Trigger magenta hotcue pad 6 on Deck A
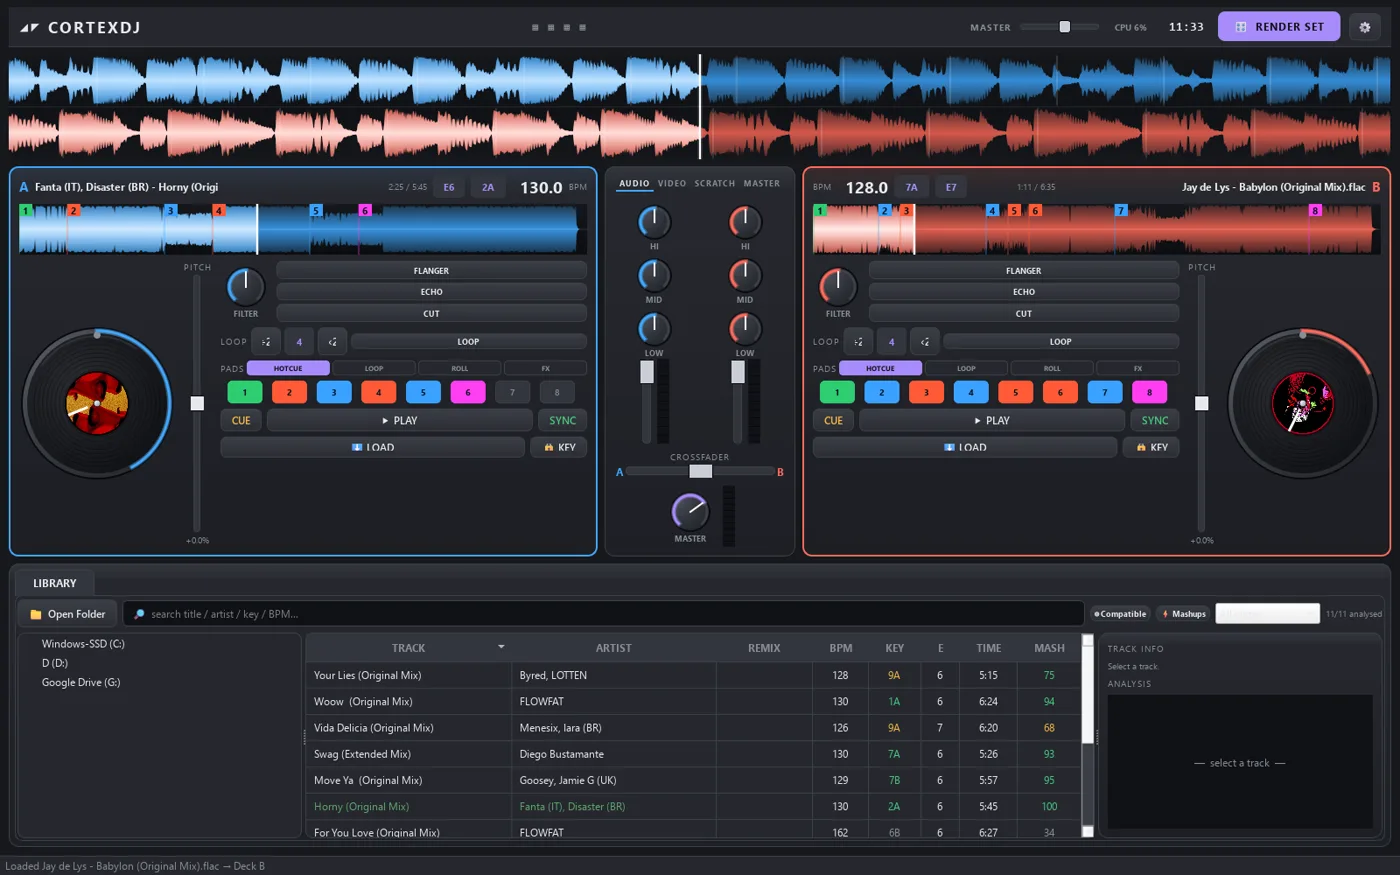This screenshot has width=1400, height=875. point(467,392)
